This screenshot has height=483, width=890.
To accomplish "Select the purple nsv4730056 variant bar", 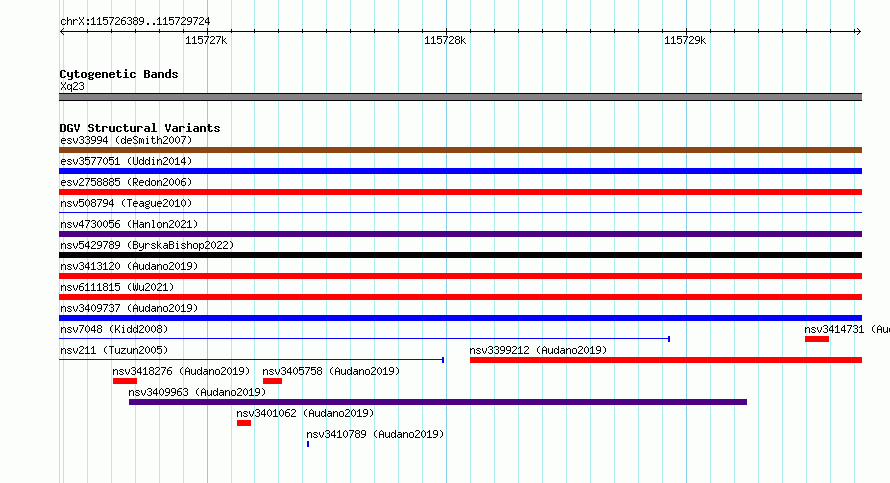I will [460, 234].
